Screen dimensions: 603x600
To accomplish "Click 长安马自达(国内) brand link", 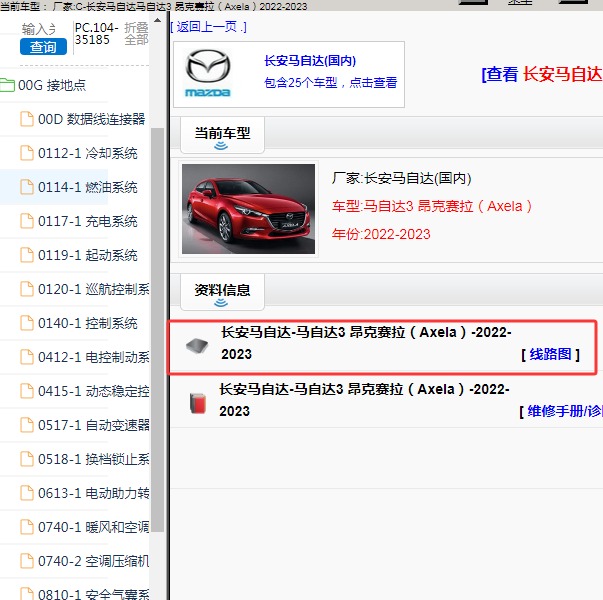I will (x=310, y=60).
